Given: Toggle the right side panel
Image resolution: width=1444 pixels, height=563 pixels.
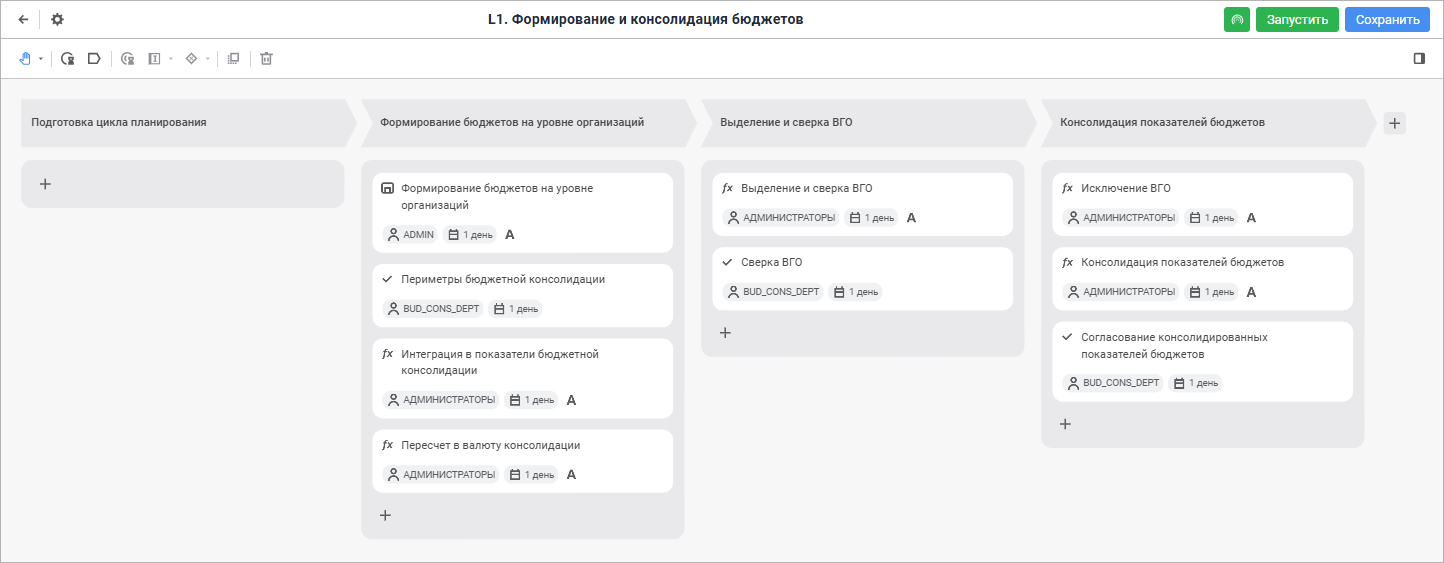Looking at the screenshot, I should 1419,59.
